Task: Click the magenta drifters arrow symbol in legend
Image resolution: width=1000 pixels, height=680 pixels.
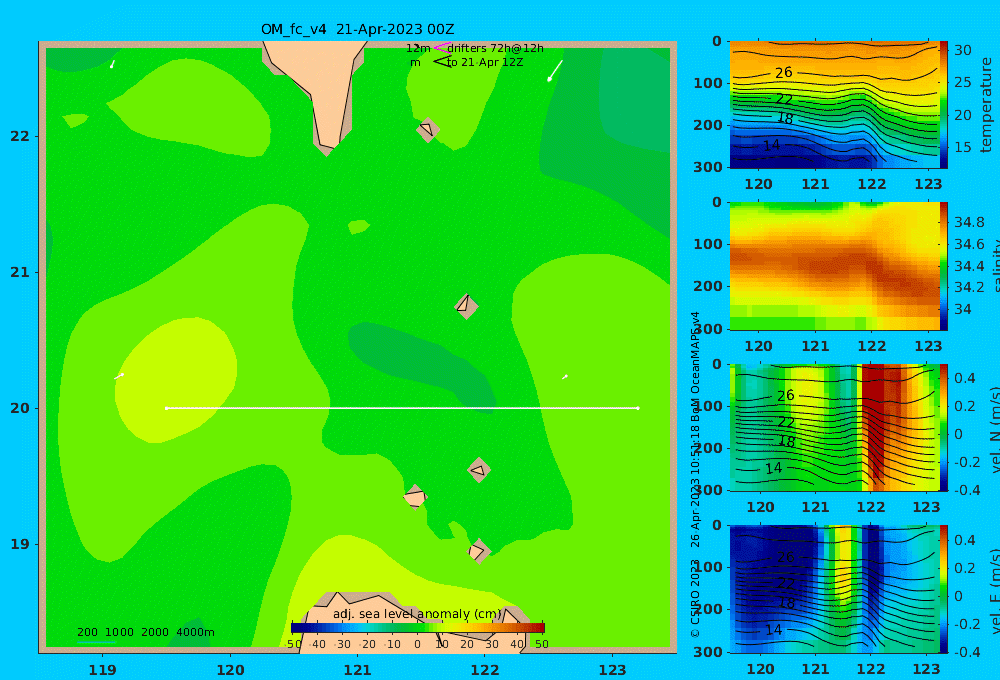Action: [x=441, y=48]
